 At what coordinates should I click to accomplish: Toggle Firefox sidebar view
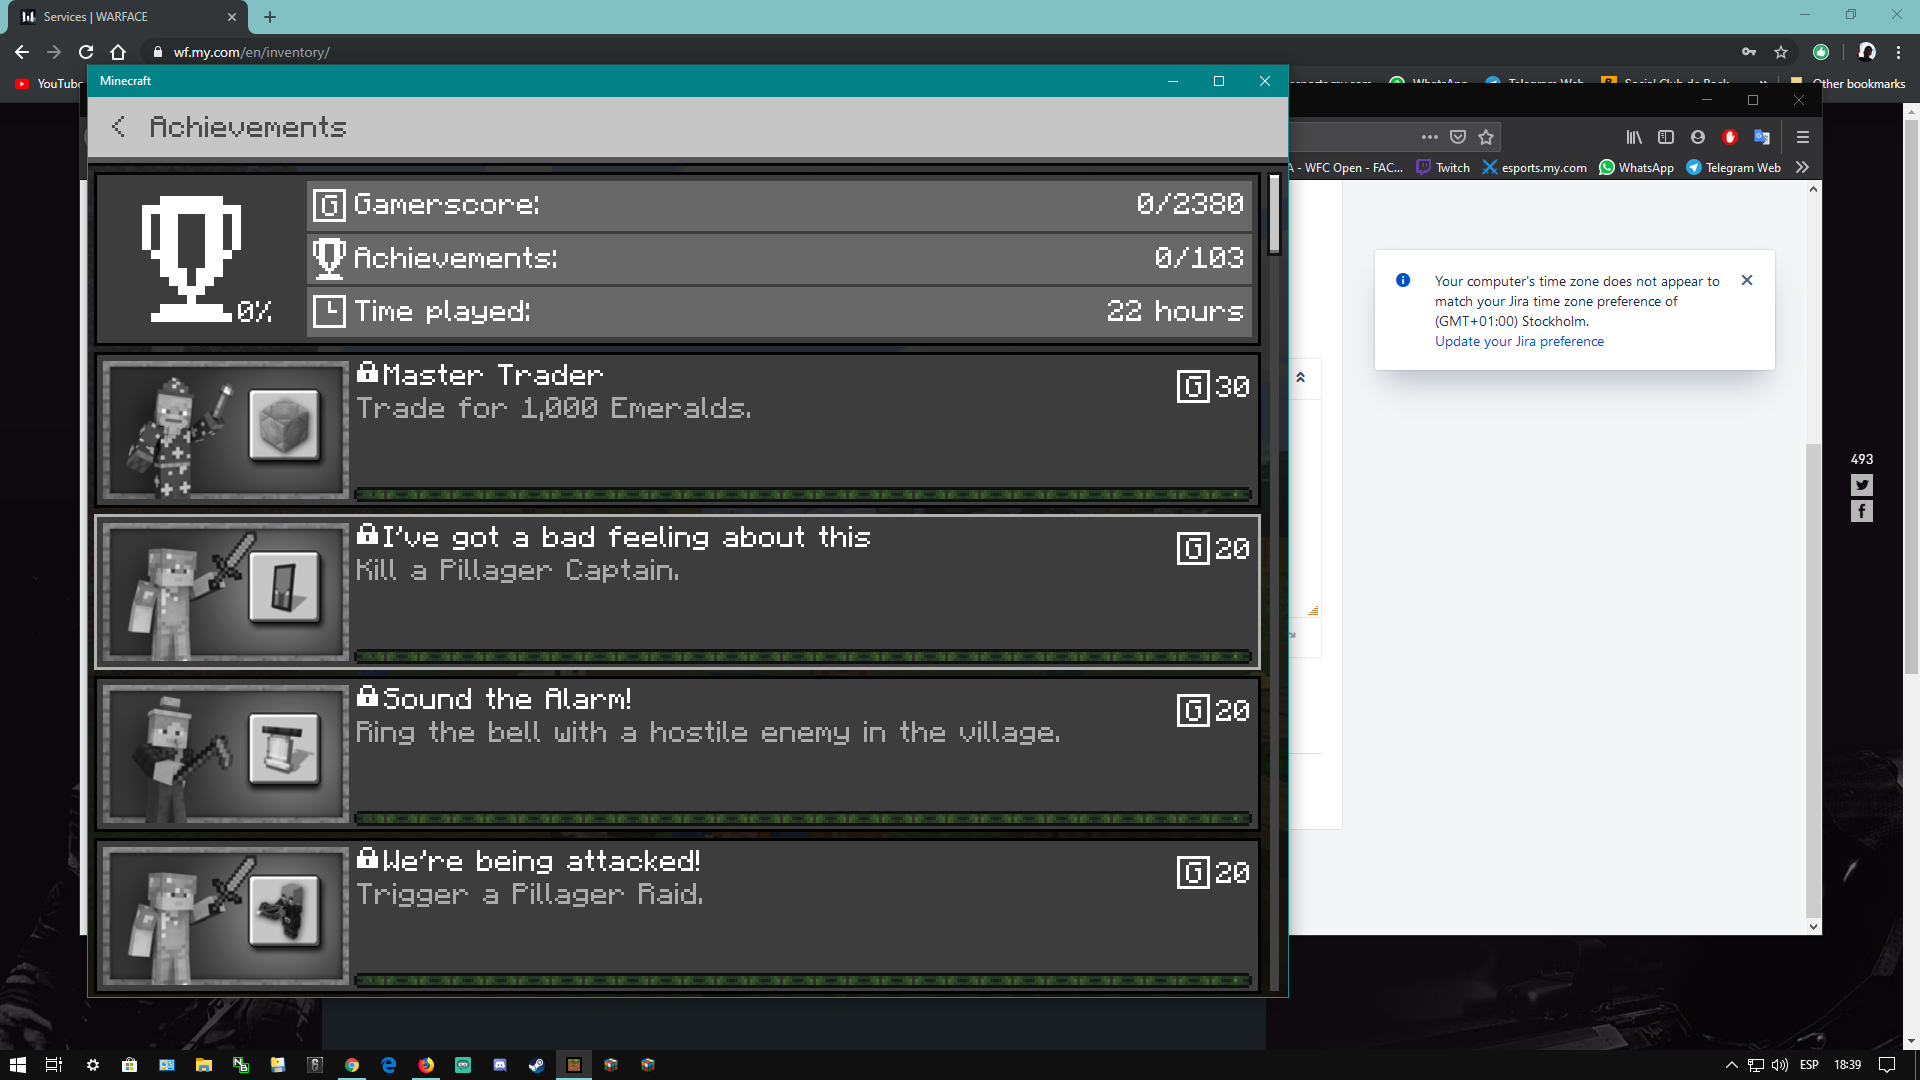[1666, 137]
